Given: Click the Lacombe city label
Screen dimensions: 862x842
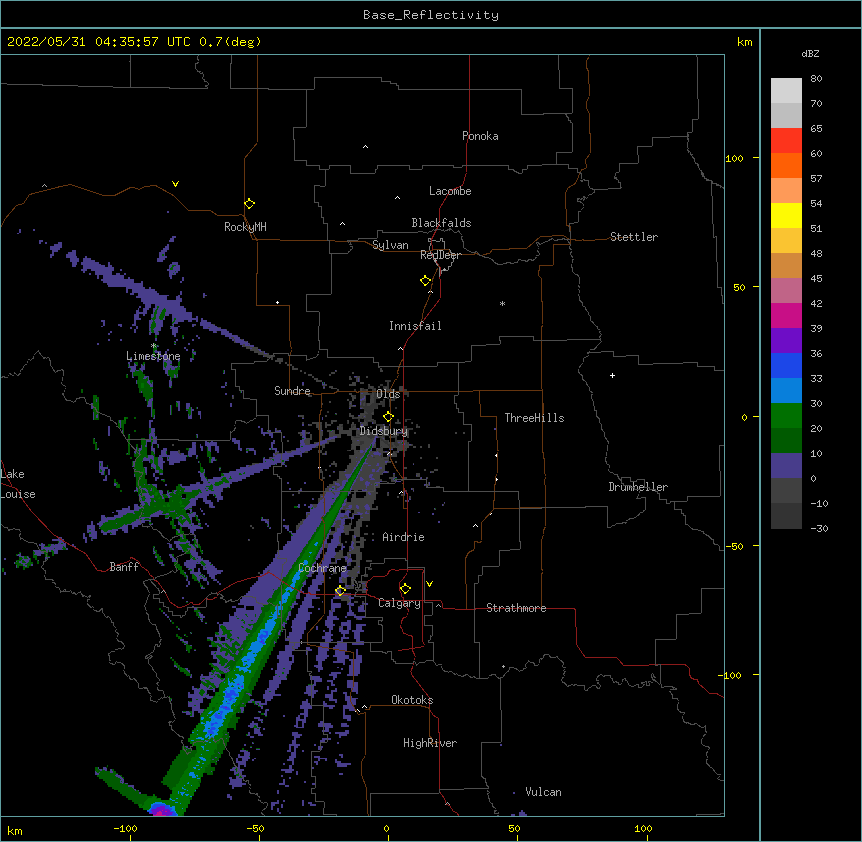Looking at the screenshot, I should click(x=450, y=191).
